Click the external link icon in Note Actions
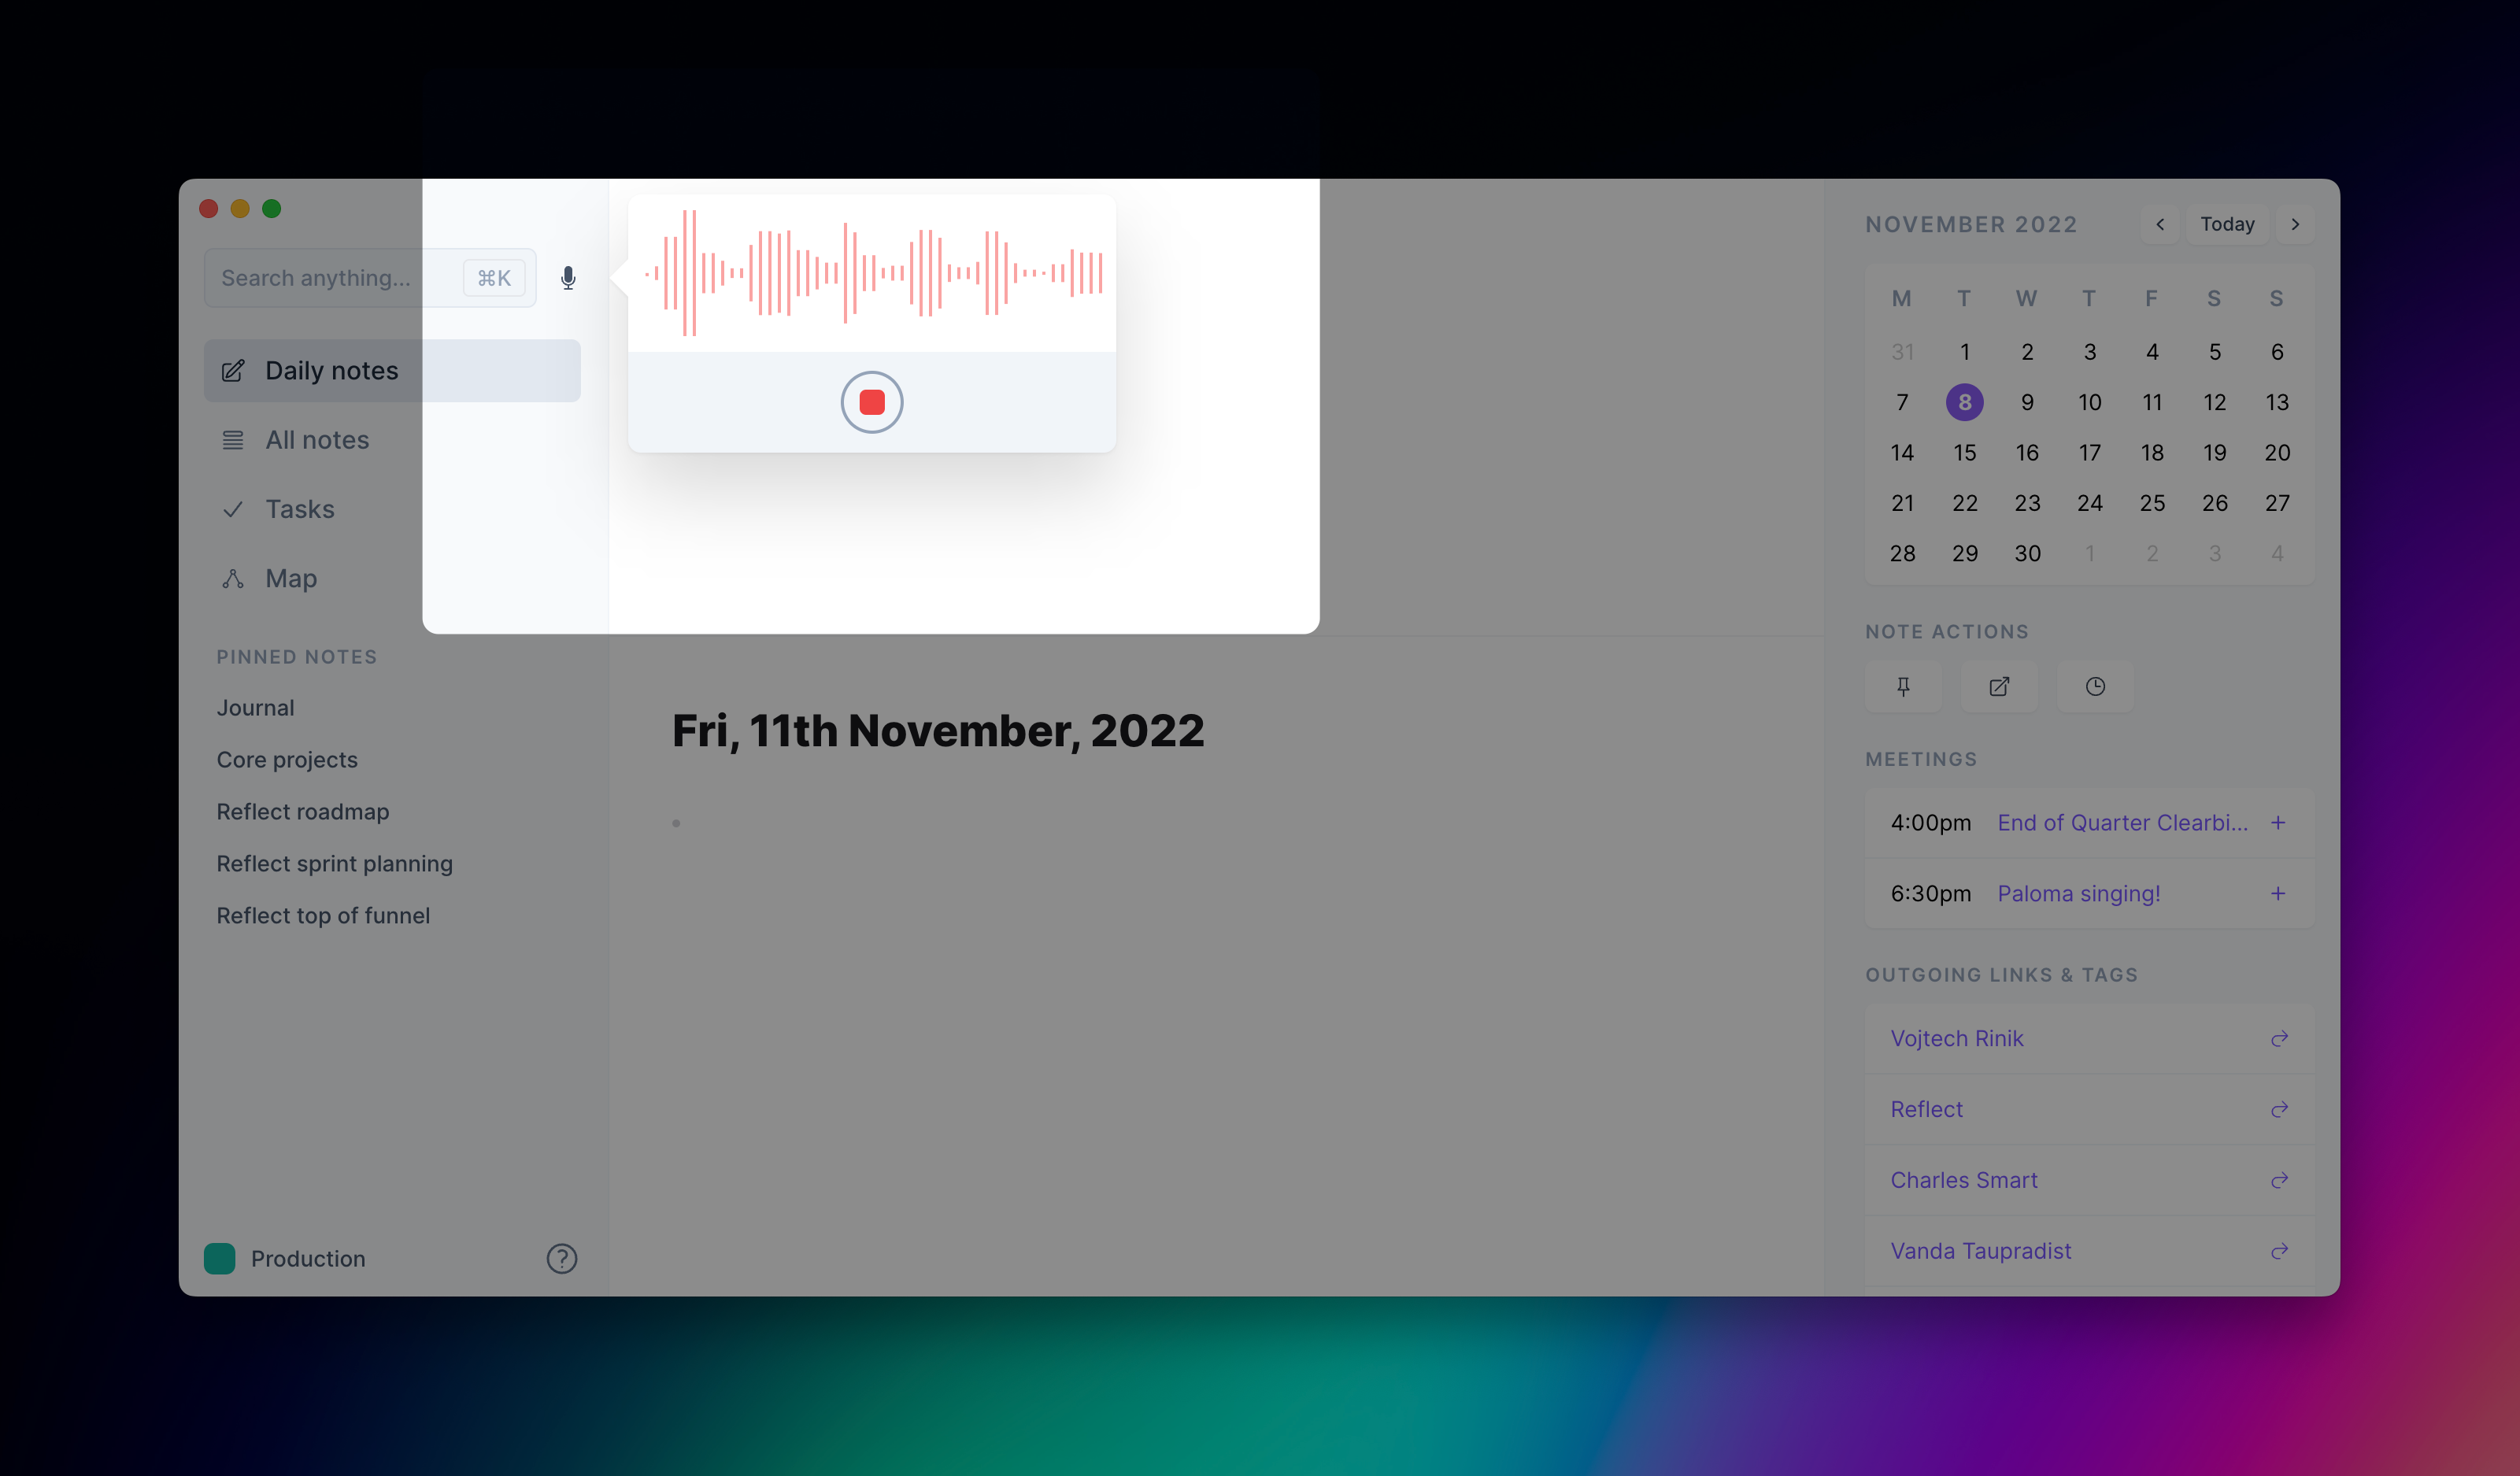The width and height of the screenshot is (2520, 1476). pyautogui.click(x=1998, y=686)
